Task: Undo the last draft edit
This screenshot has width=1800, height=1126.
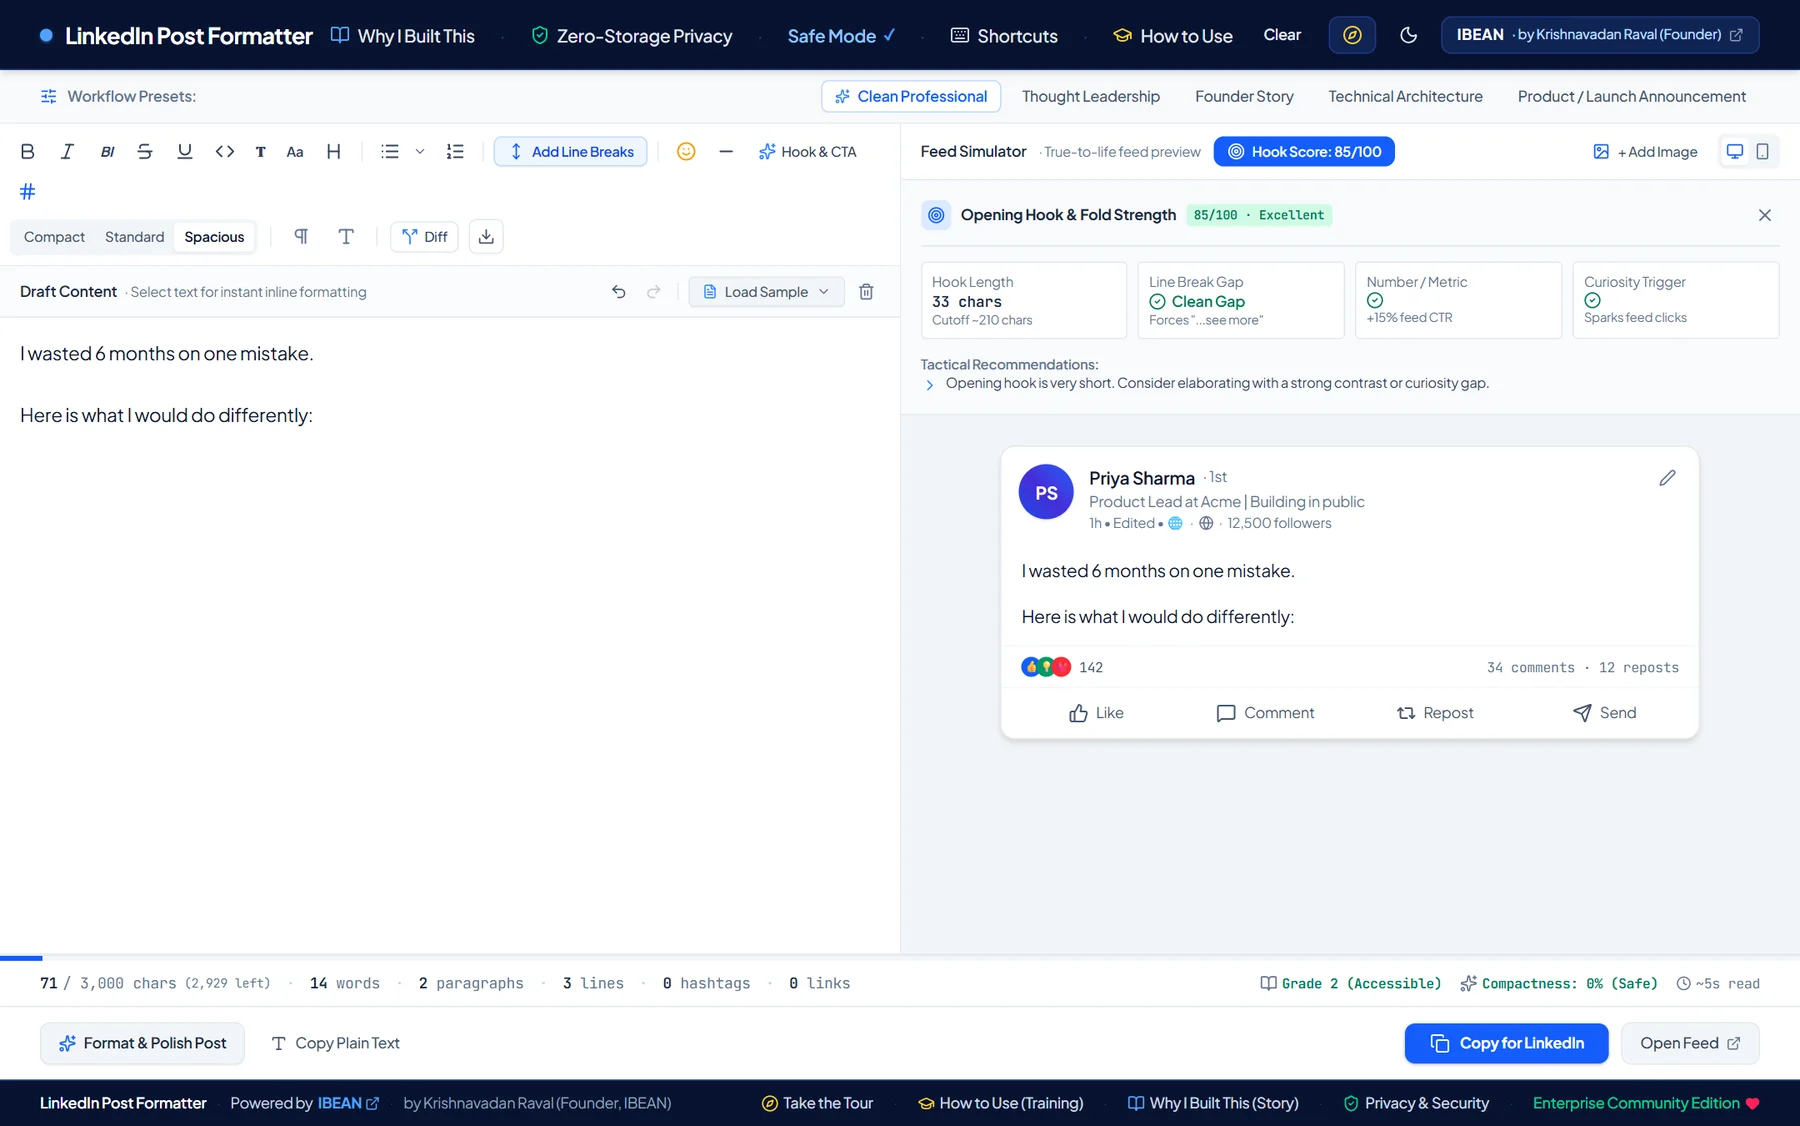Action: tap(619, 292)
